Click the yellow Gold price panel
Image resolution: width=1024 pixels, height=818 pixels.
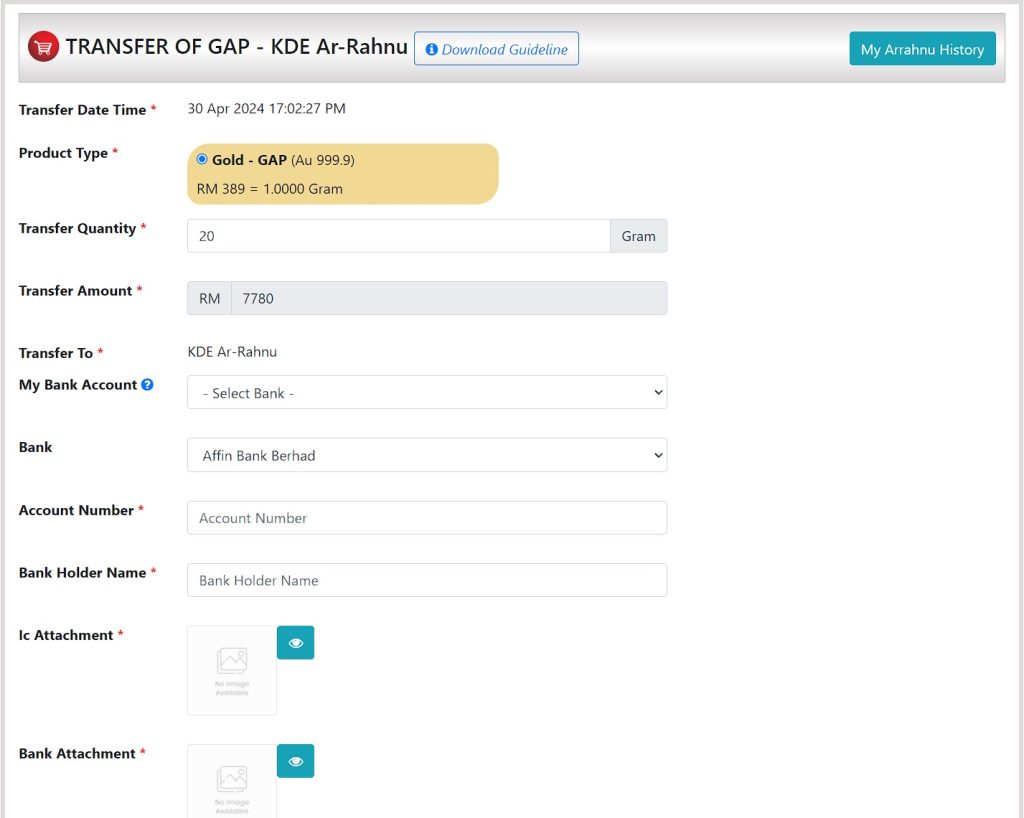coord(420,186)
